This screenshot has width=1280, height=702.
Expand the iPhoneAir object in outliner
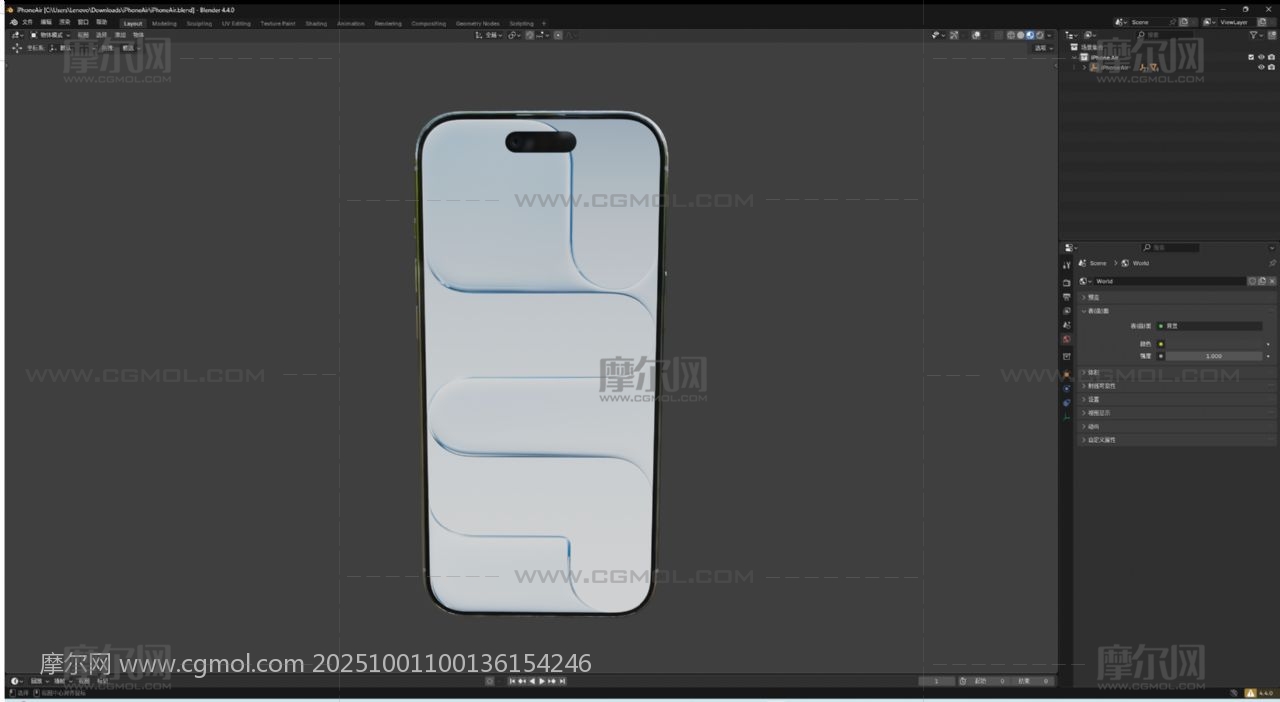(1084, 68)
